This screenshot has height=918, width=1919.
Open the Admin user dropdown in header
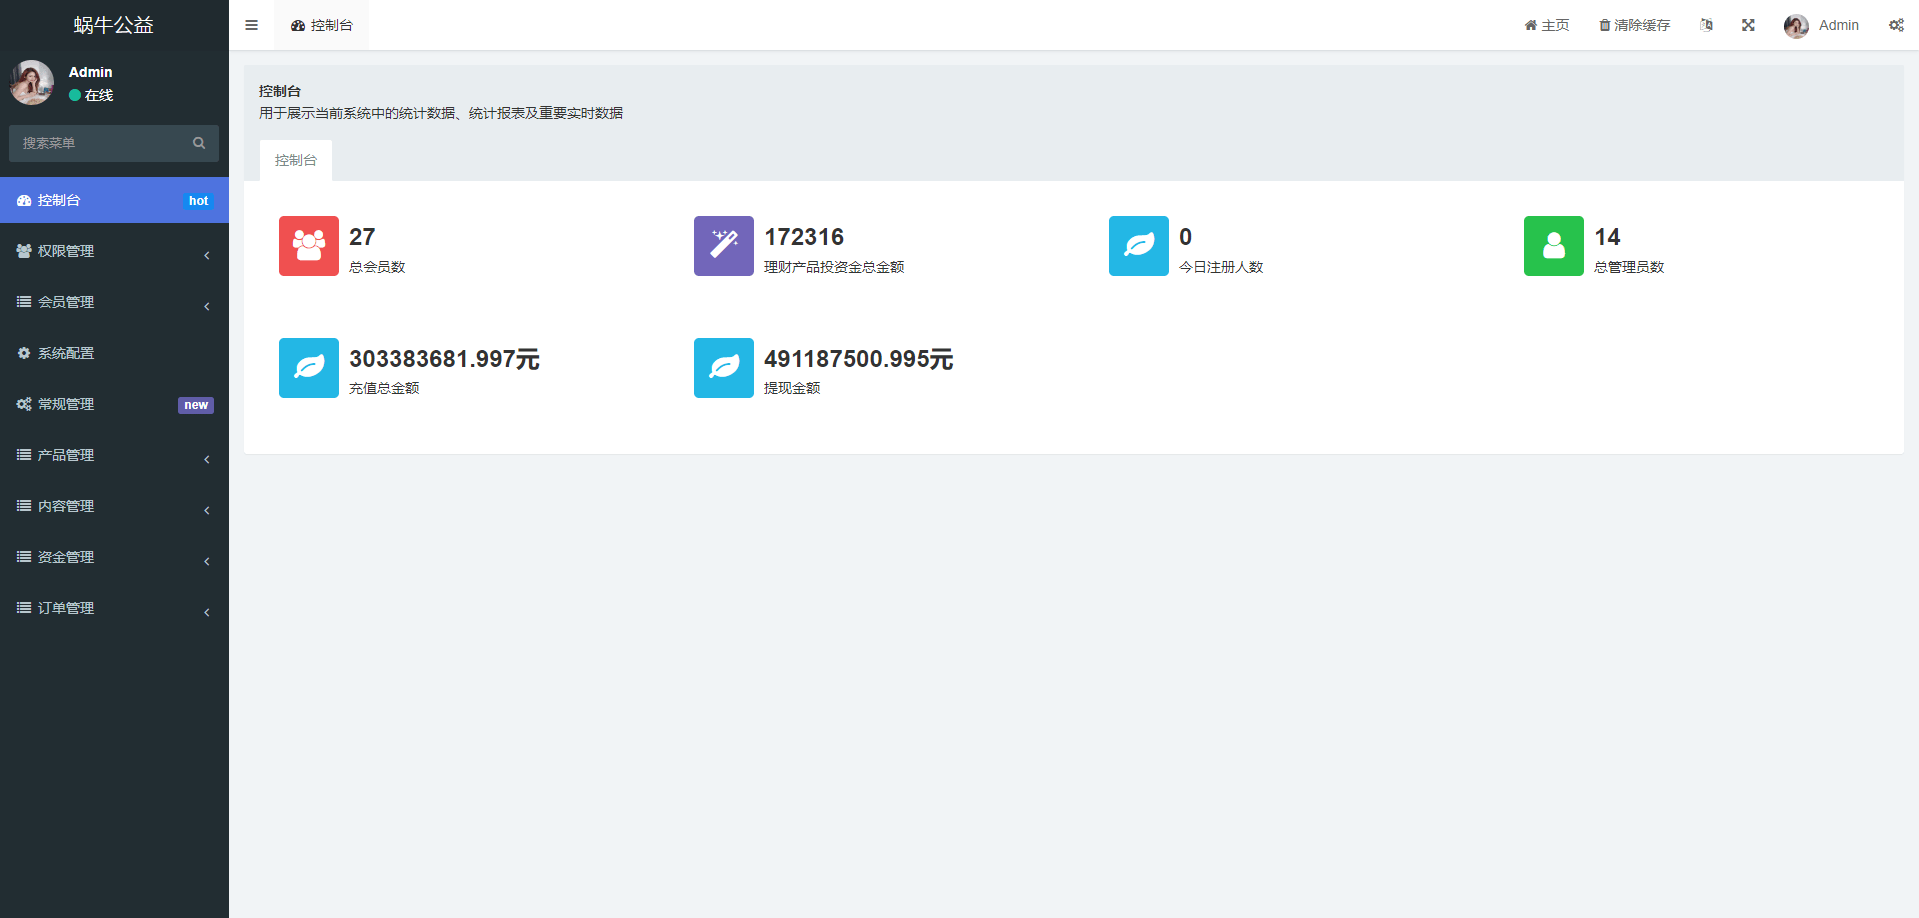point(1822,25)
